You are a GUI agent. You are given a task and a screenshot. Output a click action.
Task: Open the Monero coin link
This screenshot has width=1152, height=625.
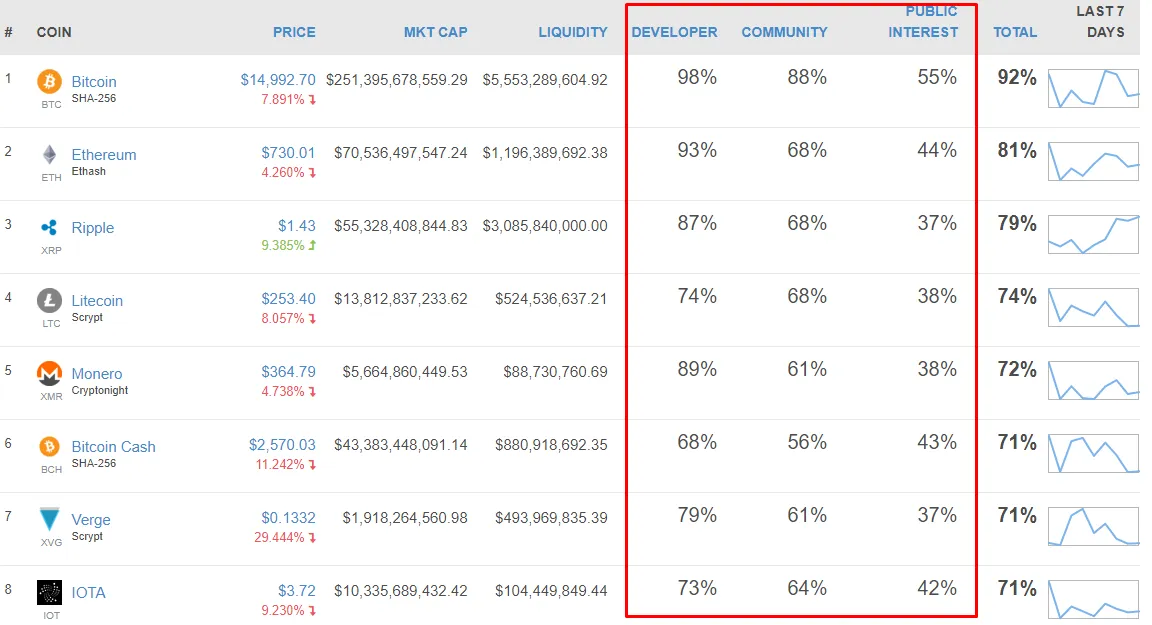97,374
